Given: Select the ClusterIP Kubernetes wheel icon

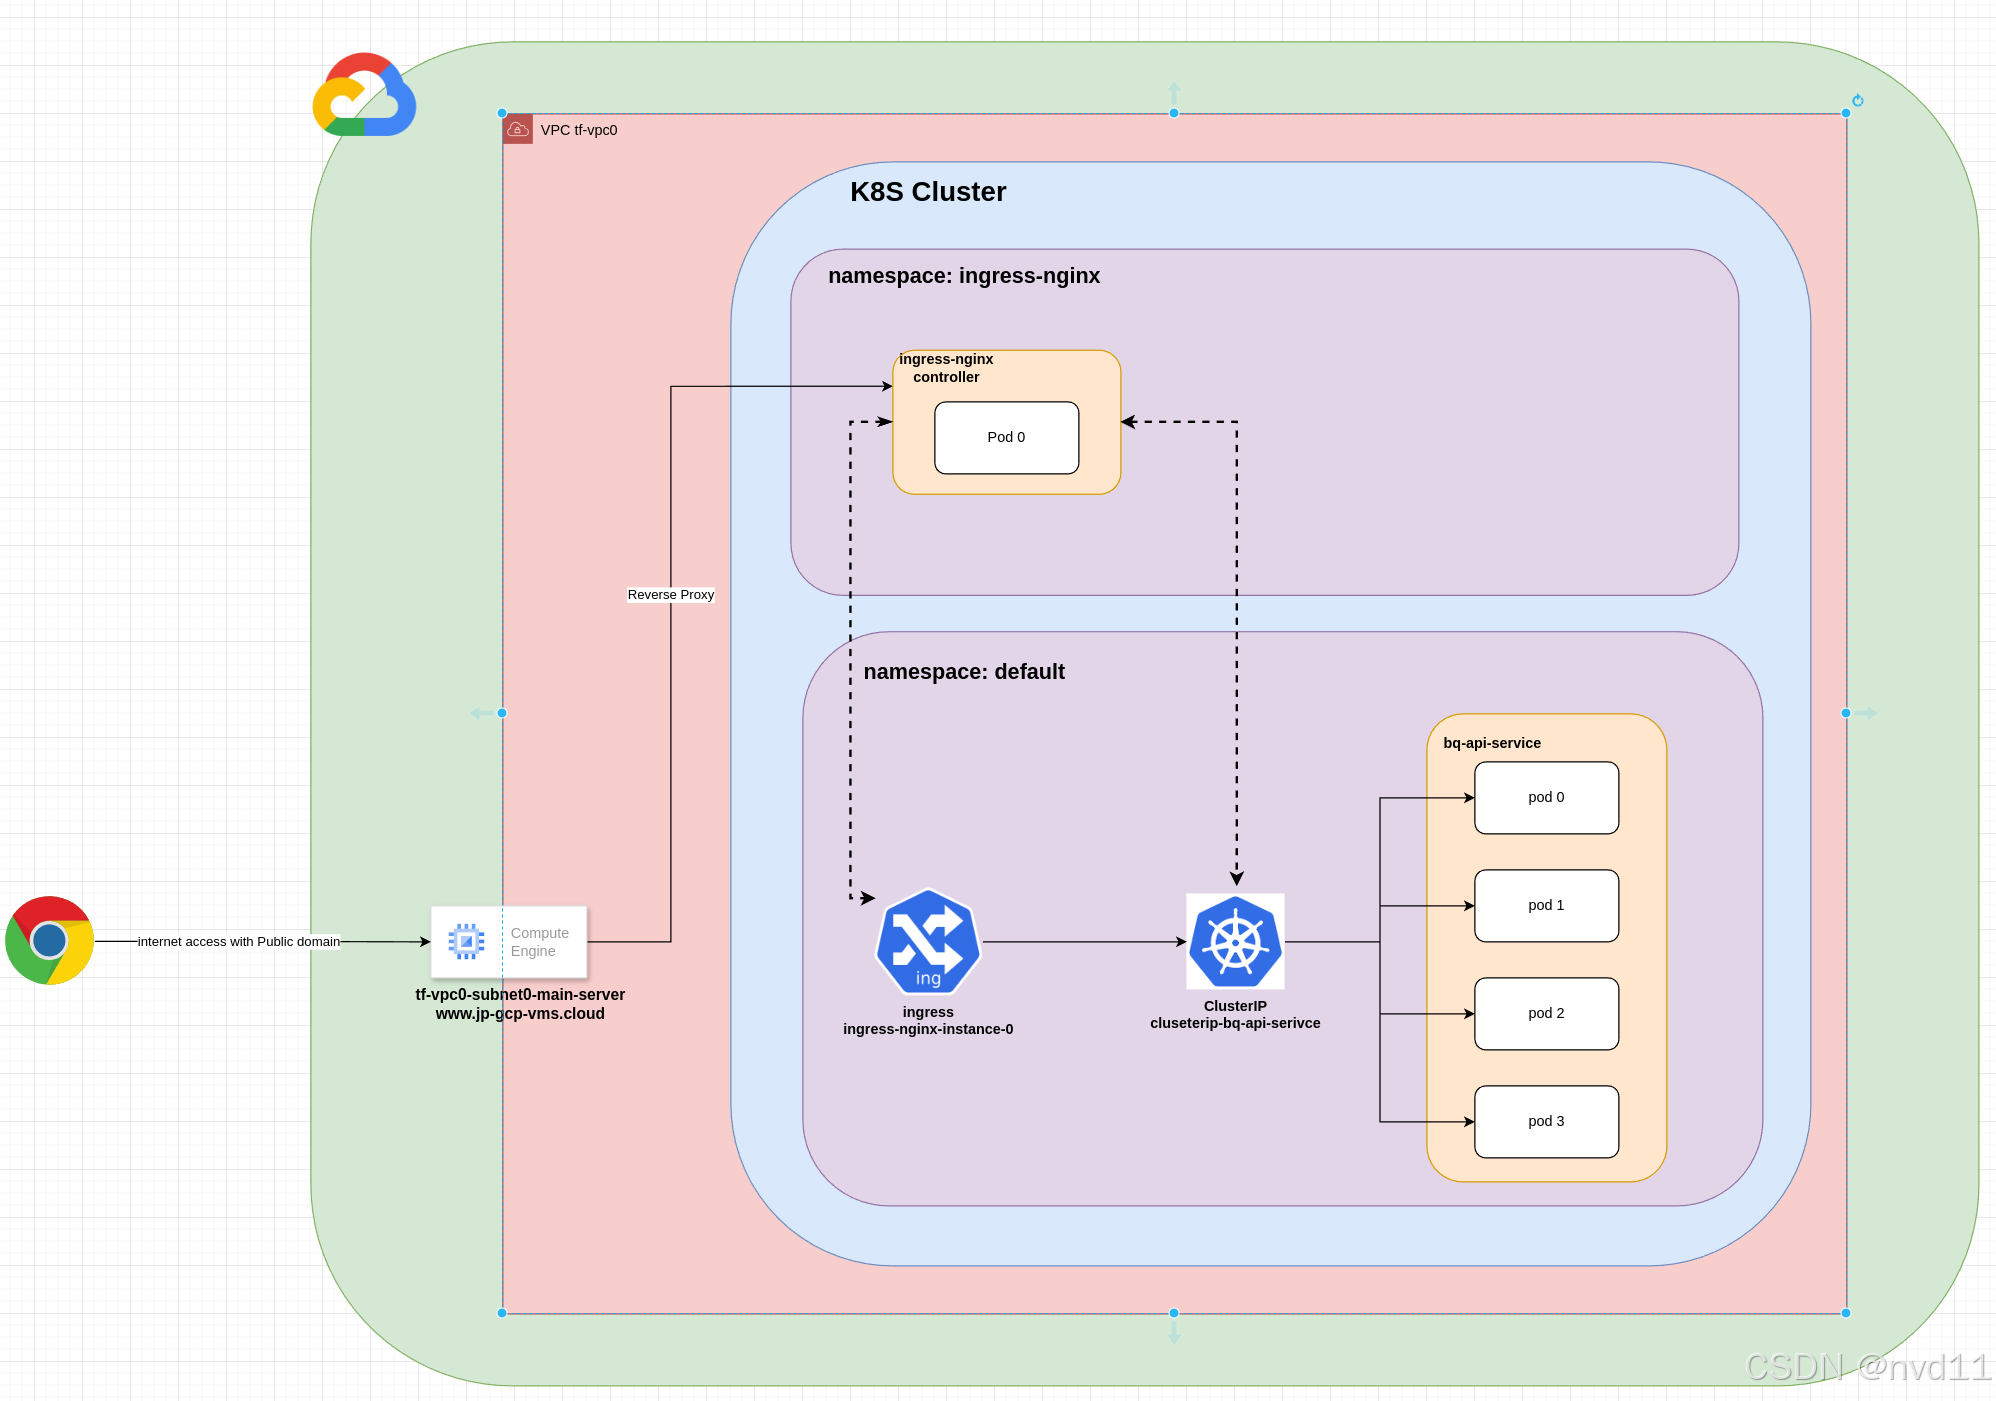Looking at the screenshot, I should click(x=1235, y=941).
